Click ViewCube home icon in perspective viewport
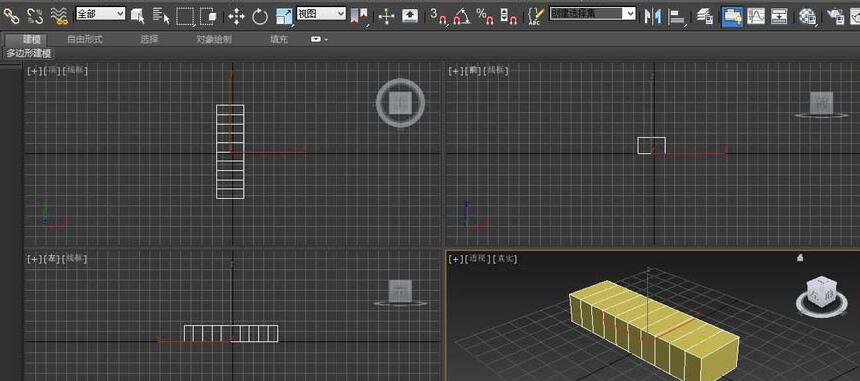Viewport: 860px width, 381px height. click(801, 257)
